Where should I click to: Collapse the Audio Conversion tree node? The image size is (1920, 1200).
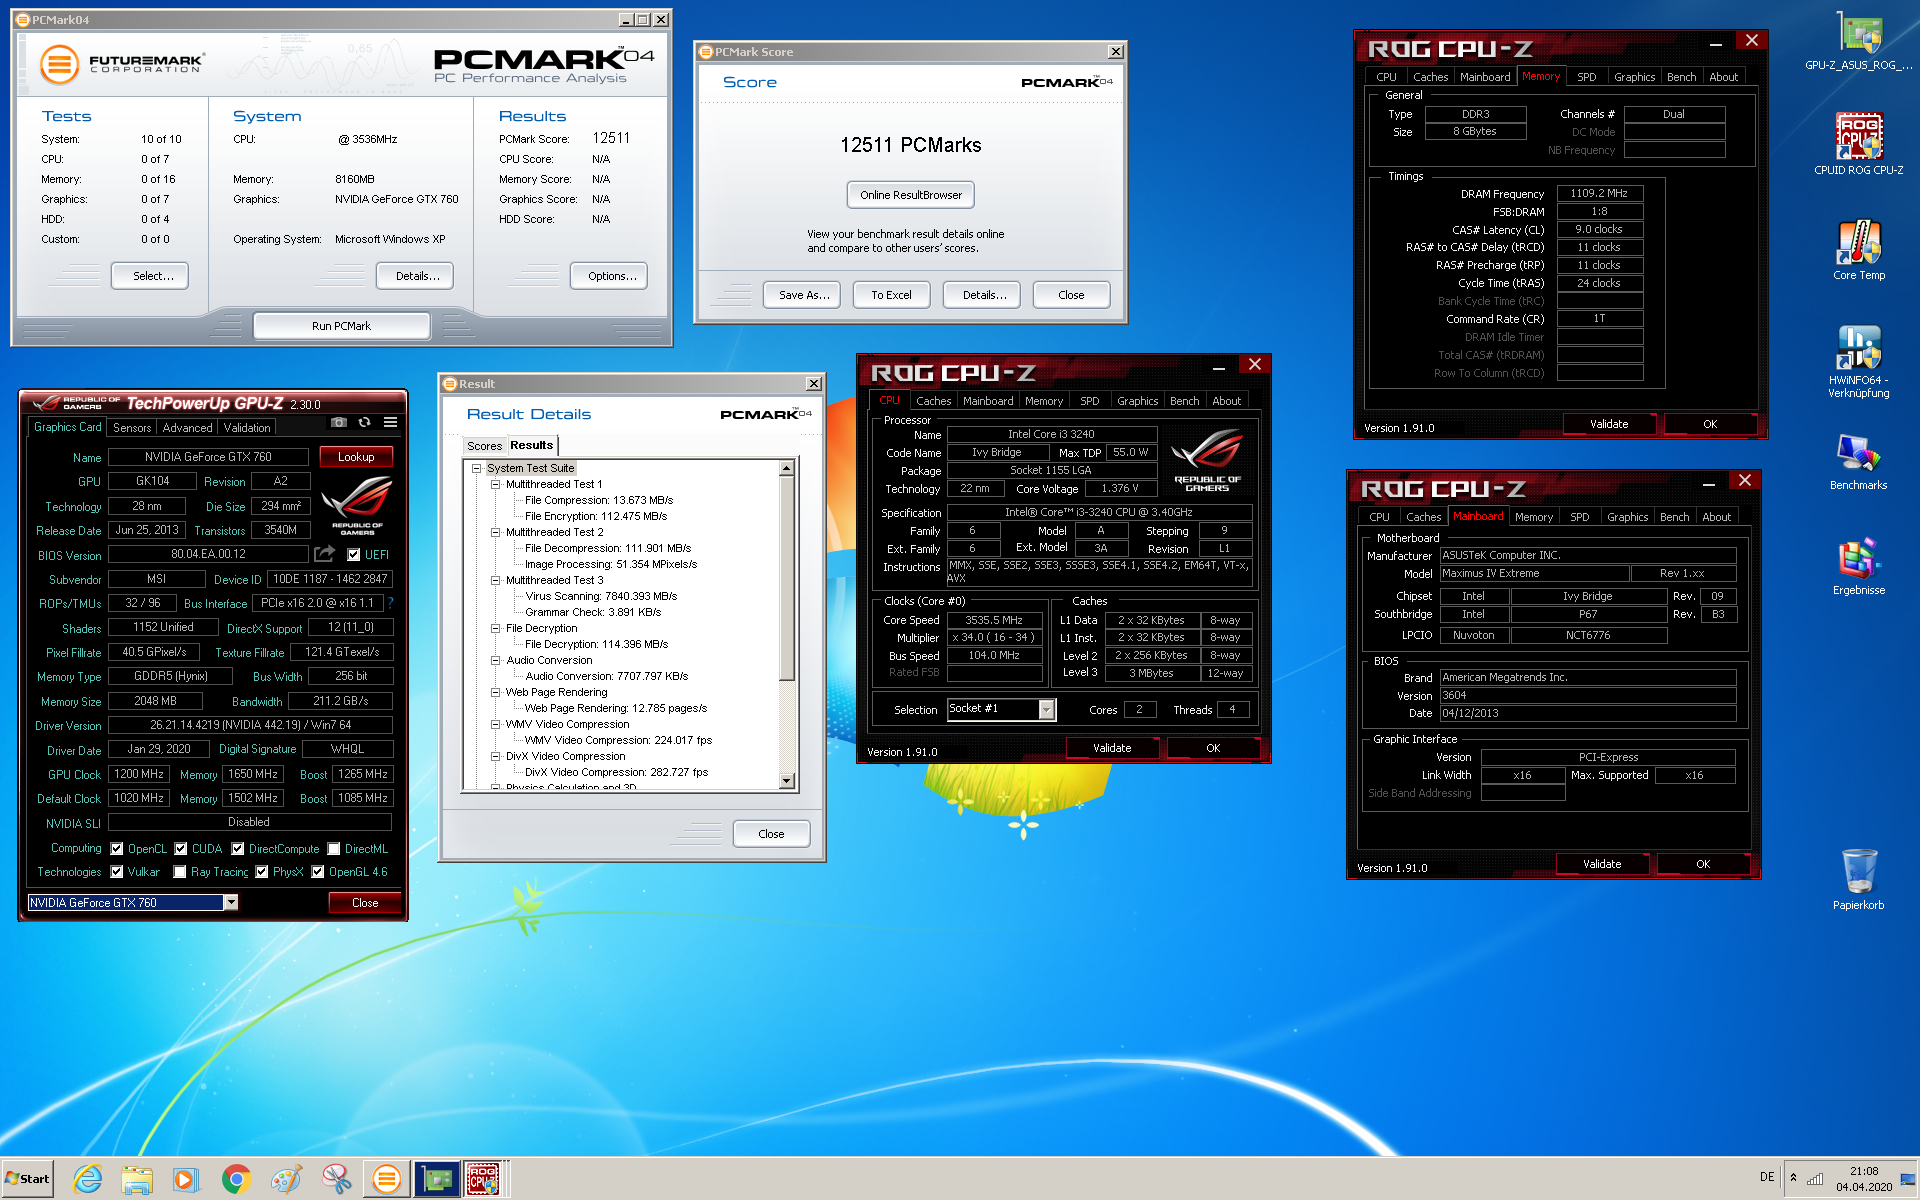click(x=495, y=660)
